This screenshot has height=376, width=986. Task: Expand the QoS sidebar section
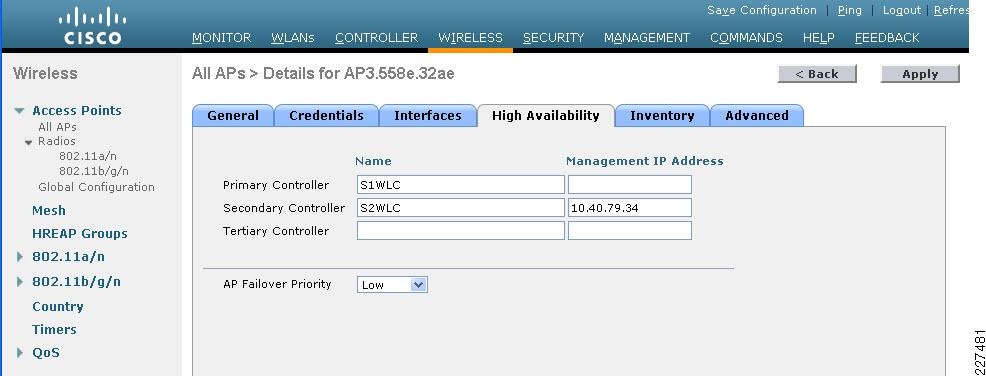20,353
